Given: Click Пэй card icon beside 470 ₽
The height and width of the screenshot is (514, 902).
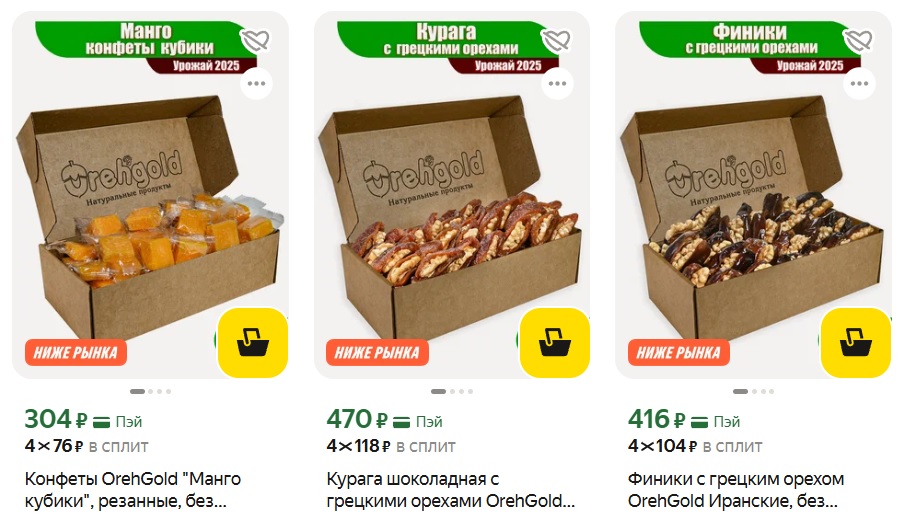Looking at the screenshot, I should (x=402, y=422).
